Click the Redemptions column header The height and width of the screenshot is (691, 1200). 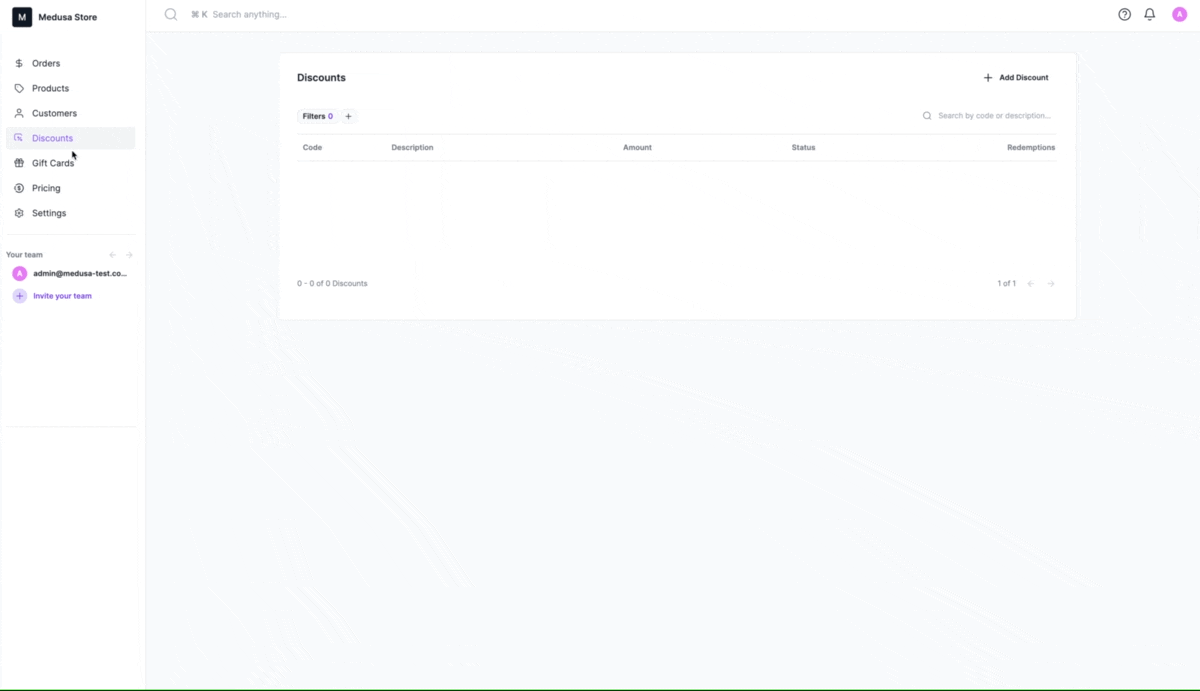tap(1031, 147)
